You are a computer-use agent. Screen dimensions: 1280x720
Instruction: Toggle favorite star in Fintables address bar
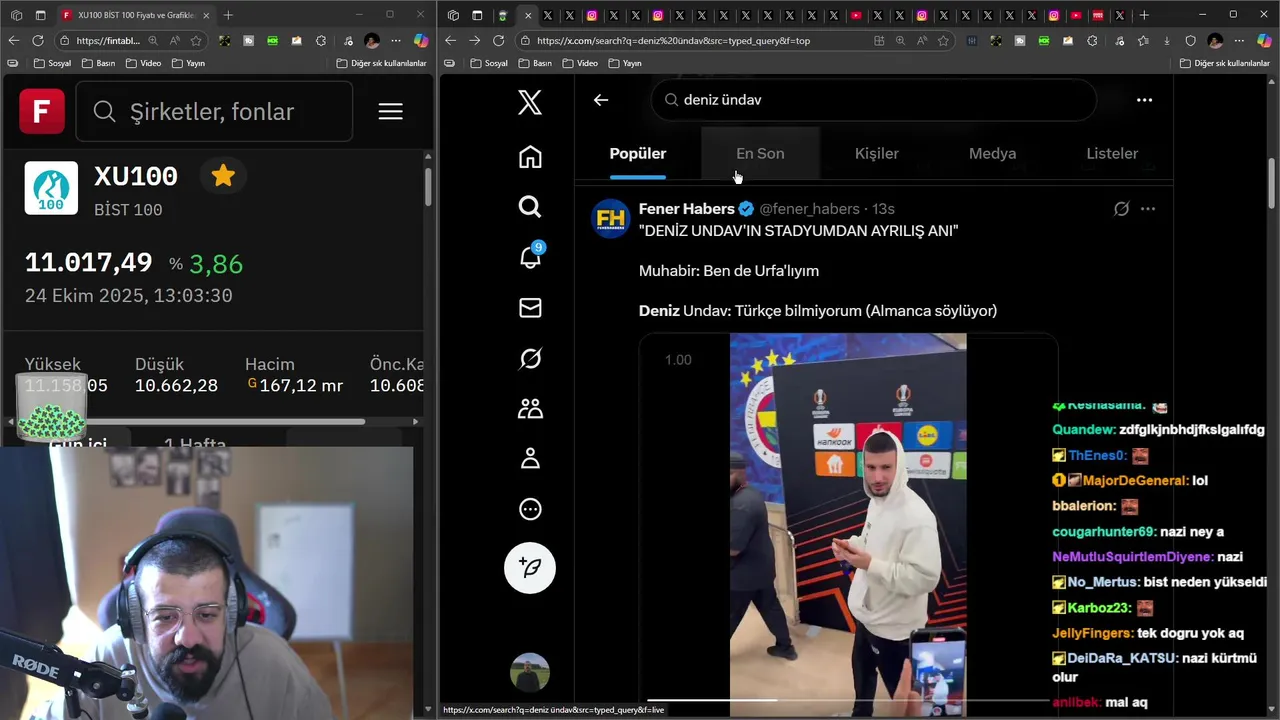pos(196,41)
